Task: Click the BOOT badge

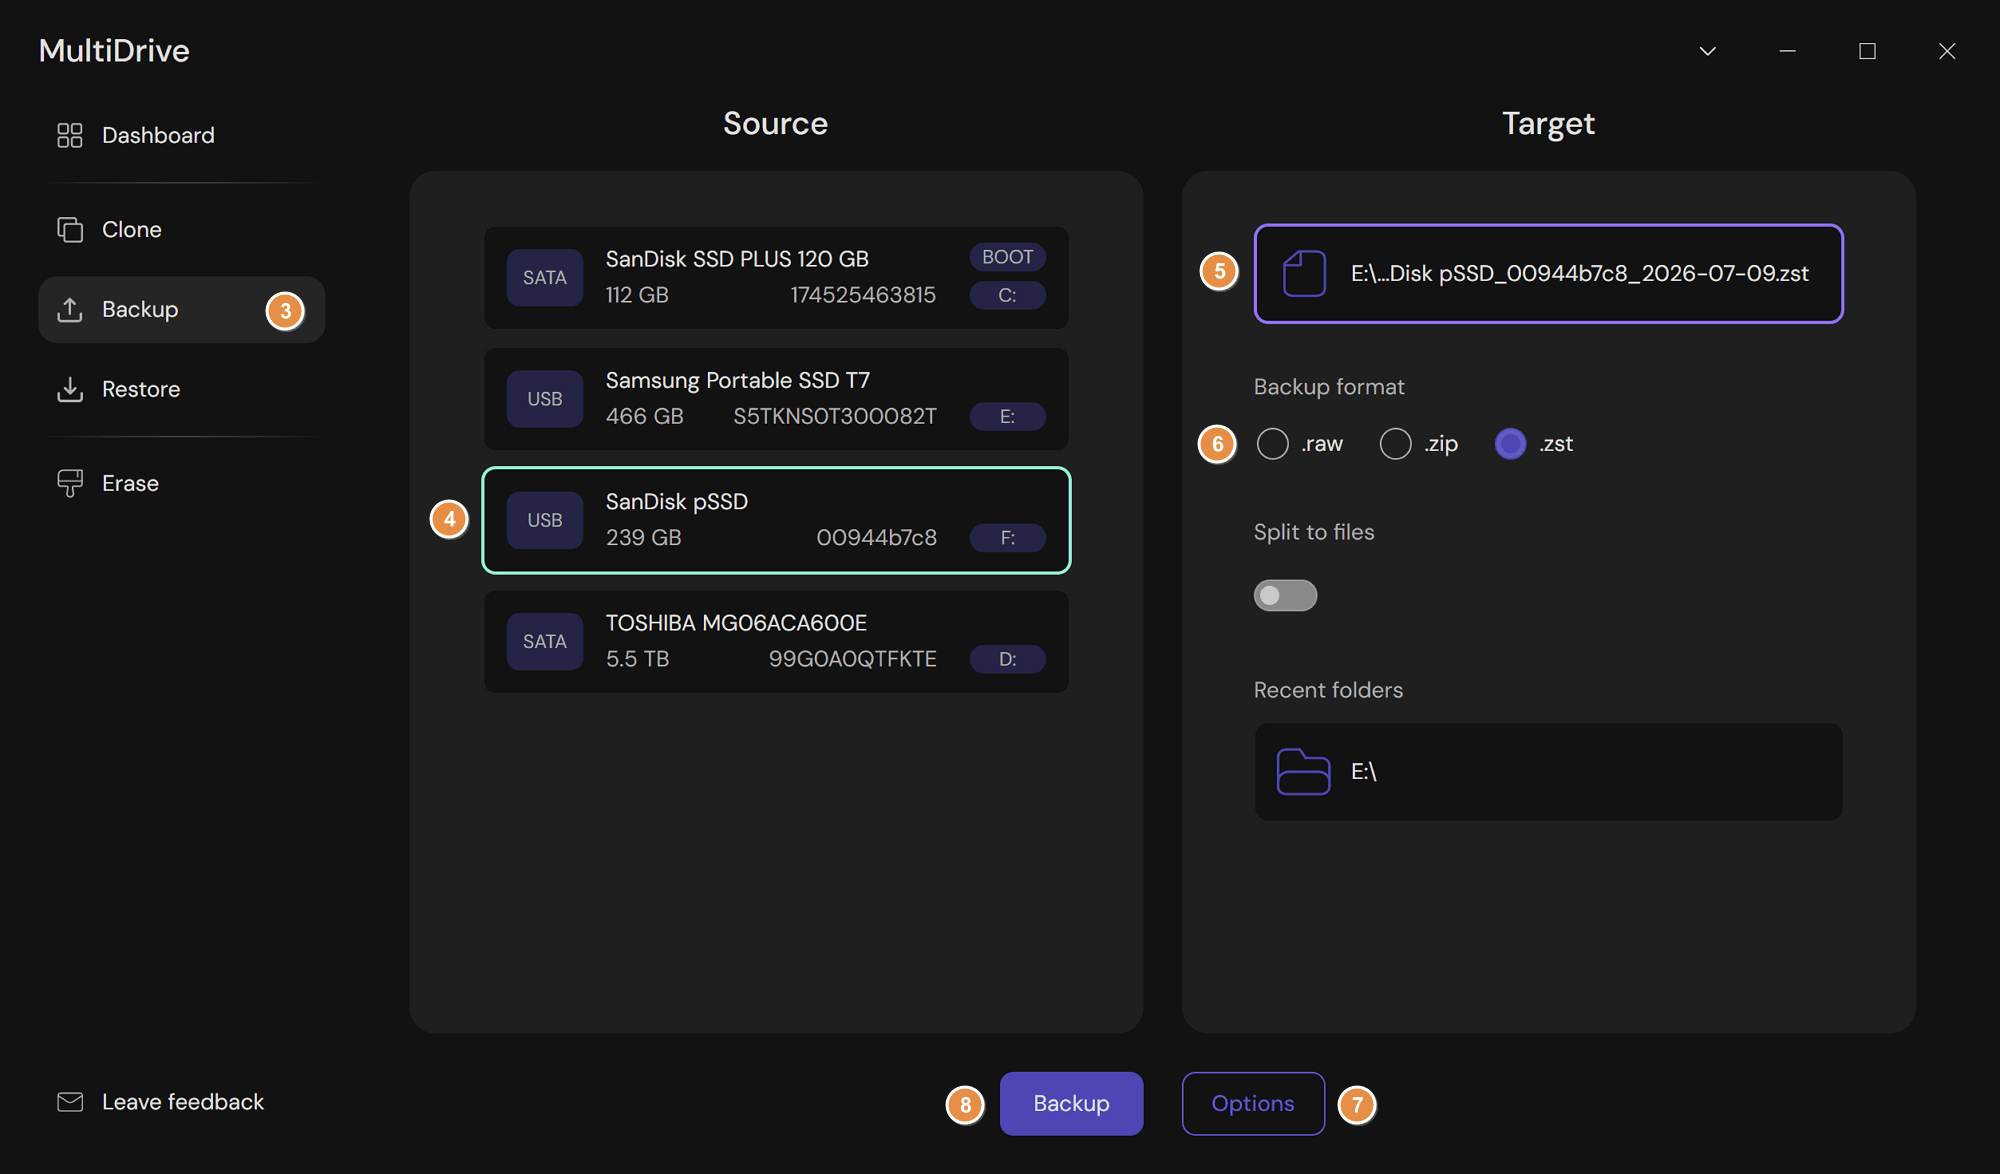Action: (x=1007, y=257)
